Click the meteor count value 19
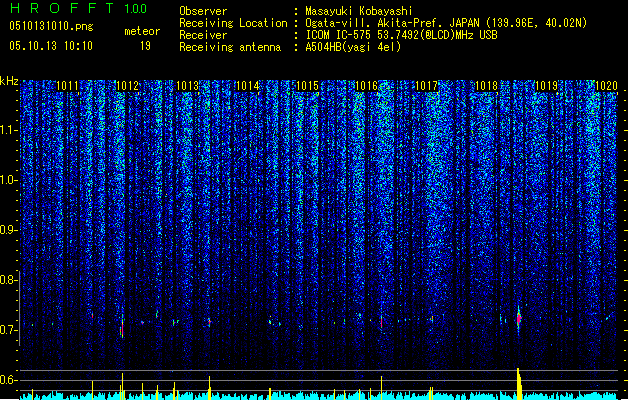Image resolution: width=629 pixels, height=400 pixels. [145, 46]
